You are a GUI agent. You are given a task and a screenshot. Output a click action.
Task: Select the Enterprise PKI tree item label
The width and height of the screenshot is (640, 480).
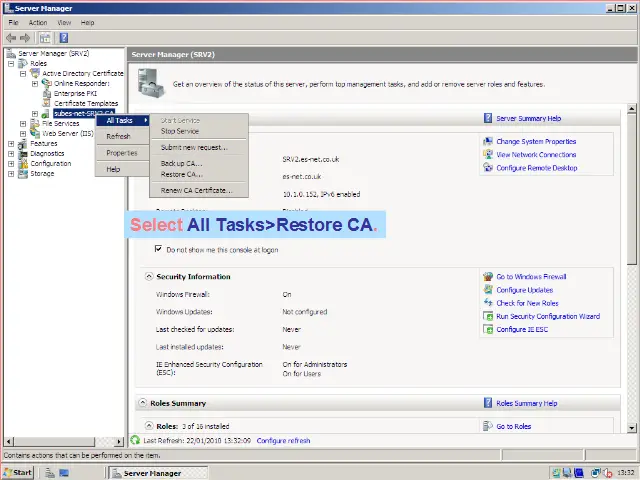75,93
